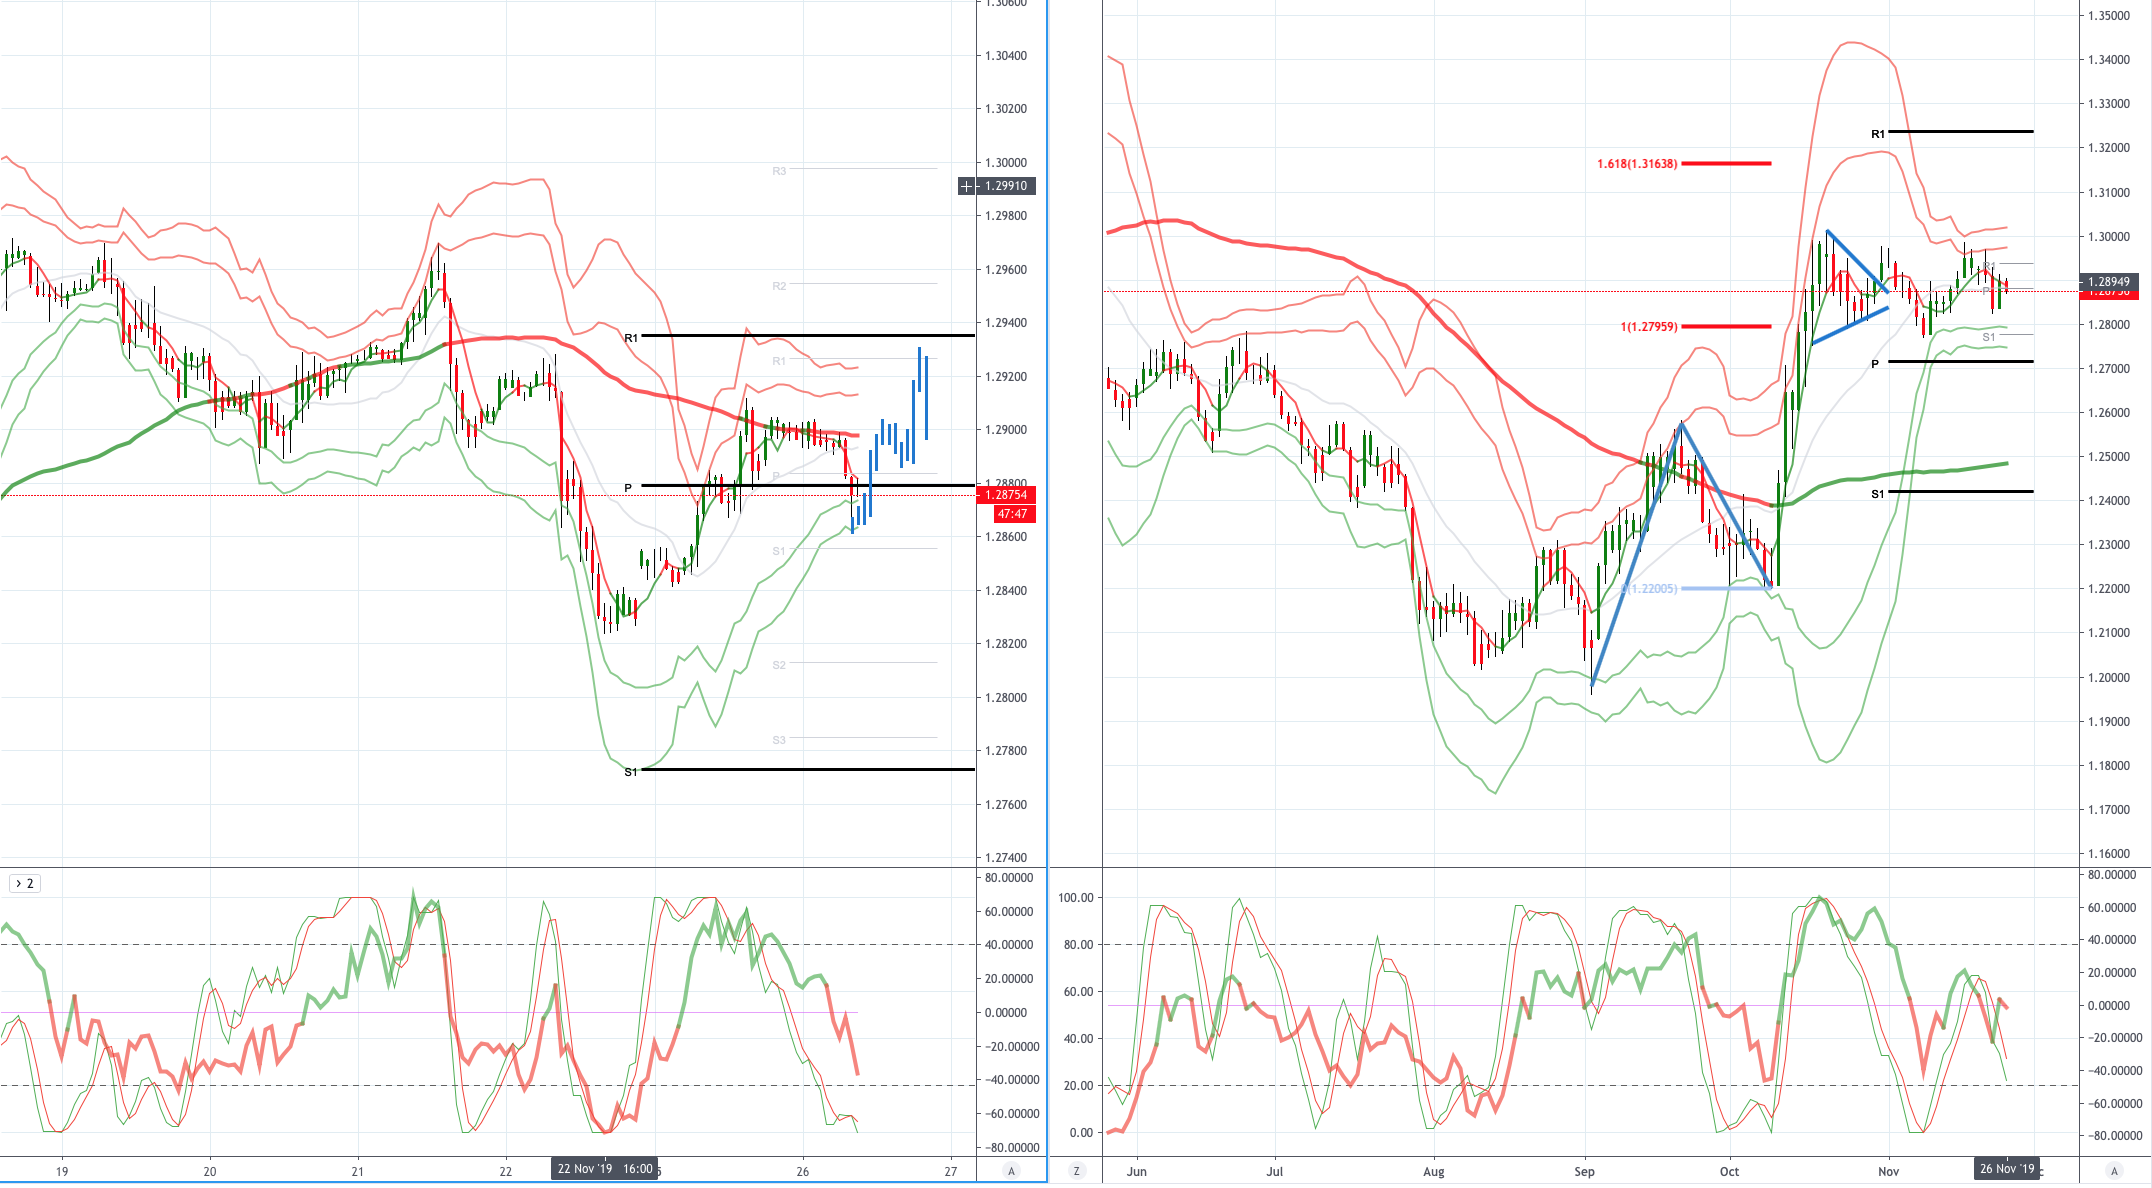Select the faint '0(1.22005)' Fibonacci label

[1649, 589]
